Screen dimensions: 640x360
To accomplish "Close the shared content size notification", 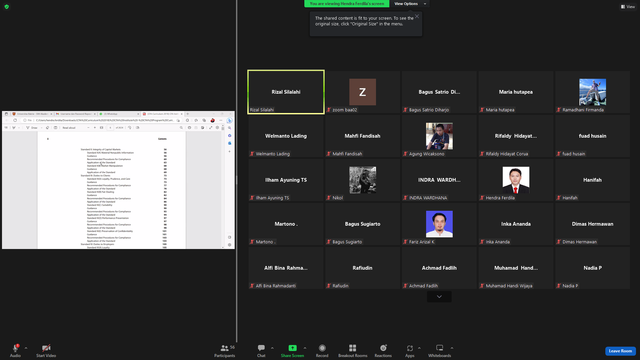I will point(417,16).
